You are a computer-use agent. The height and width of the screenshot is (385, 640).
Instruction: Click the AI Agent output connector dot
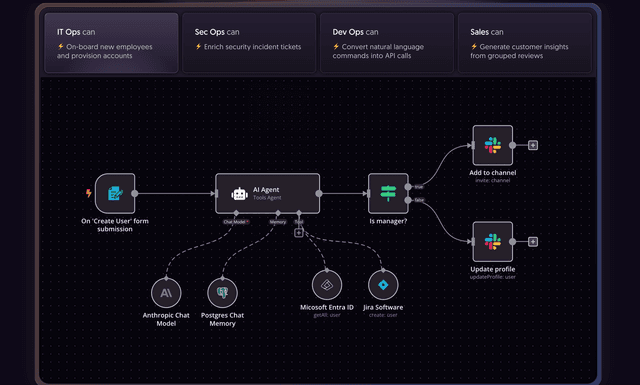click(319, 193)
